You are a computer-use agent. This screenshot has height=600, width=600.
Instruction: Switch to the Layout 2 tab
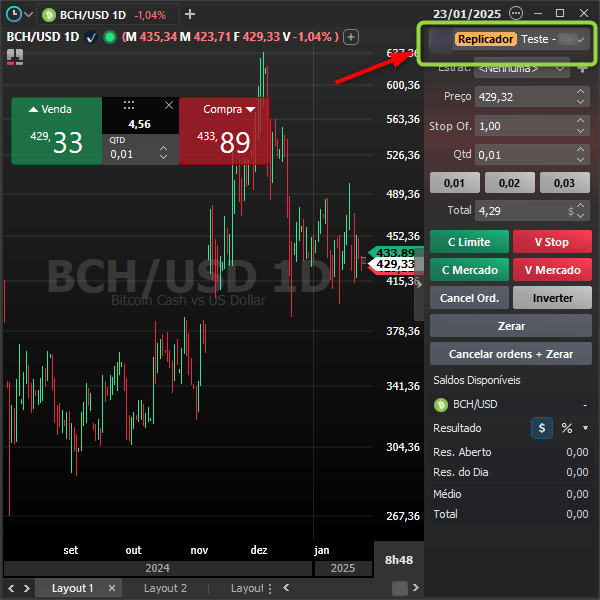(165, 588)
